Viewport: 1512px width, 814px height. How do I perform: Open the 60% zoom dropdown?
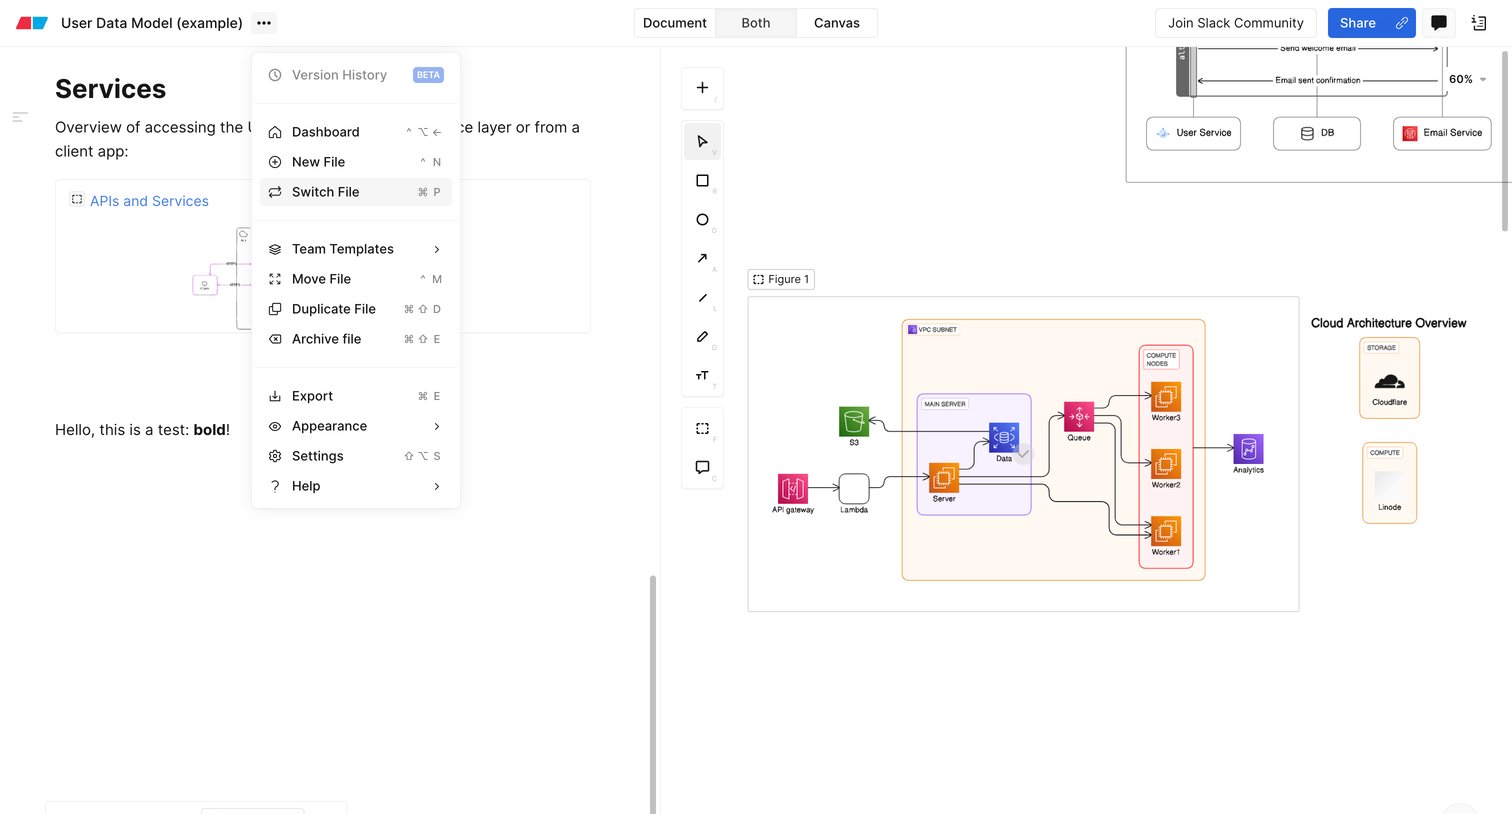[x=1467, y=79]
